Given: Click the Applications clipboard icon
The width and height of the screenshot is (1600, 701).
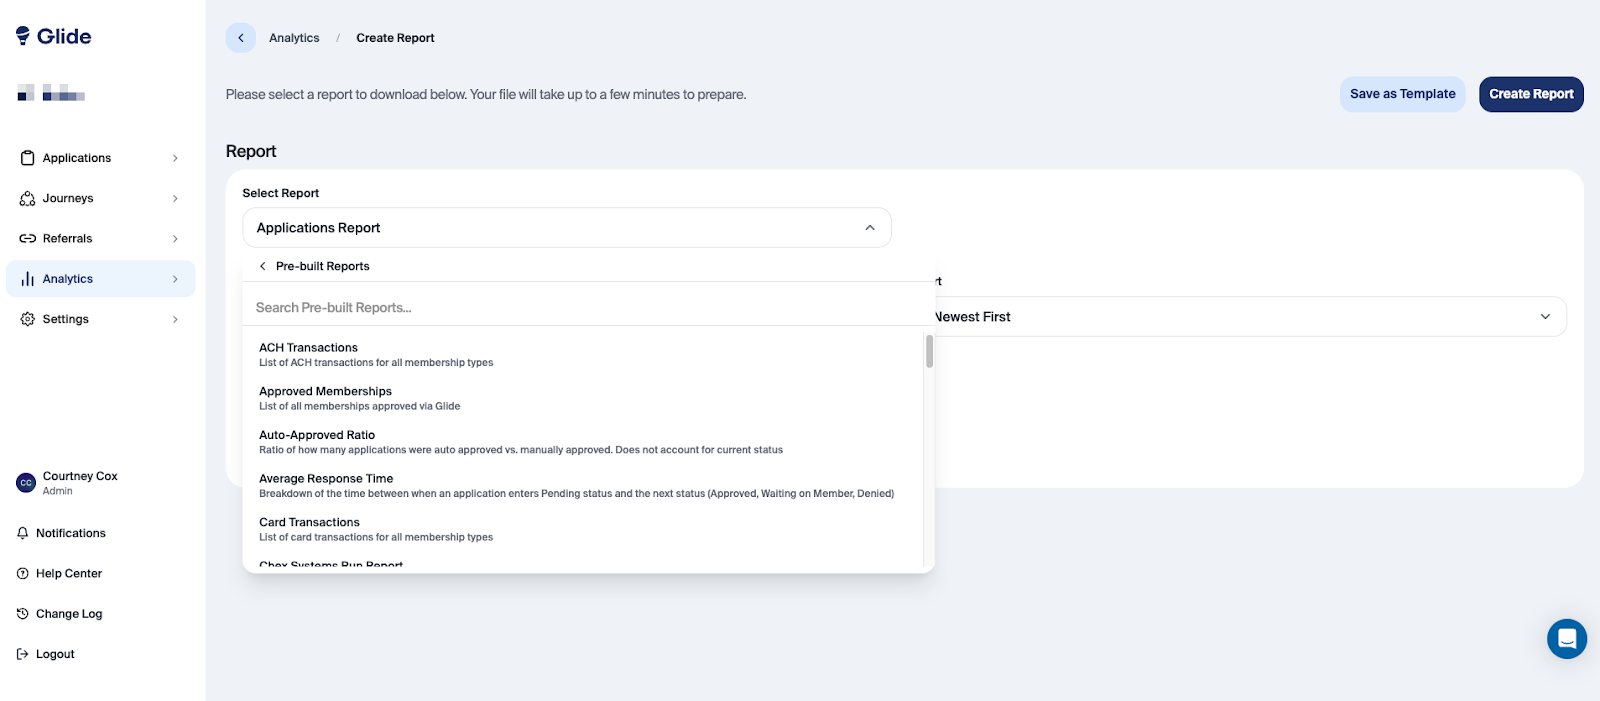Looking at the screenshot, I should 27,158.
